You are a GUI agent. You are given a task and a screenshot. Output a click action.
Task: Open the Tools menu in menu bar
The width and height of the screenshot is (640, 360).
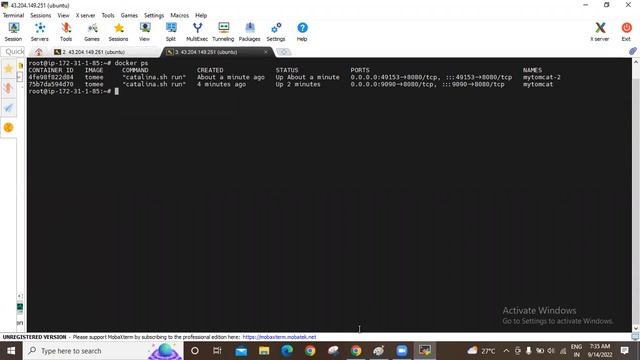click(108, 15)
